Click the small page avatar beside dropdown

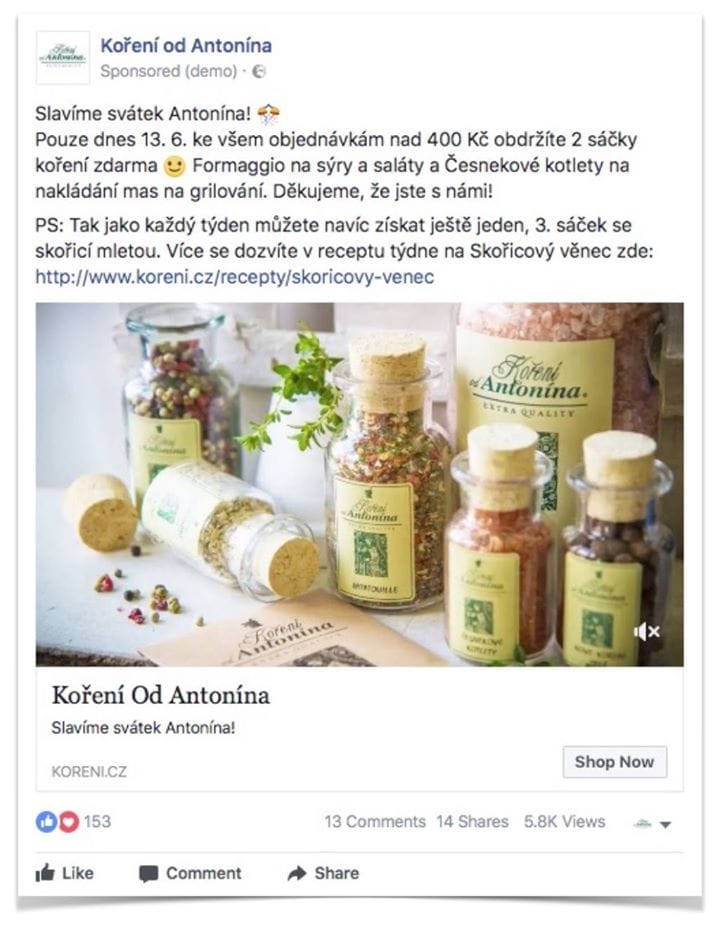(643, 823)
